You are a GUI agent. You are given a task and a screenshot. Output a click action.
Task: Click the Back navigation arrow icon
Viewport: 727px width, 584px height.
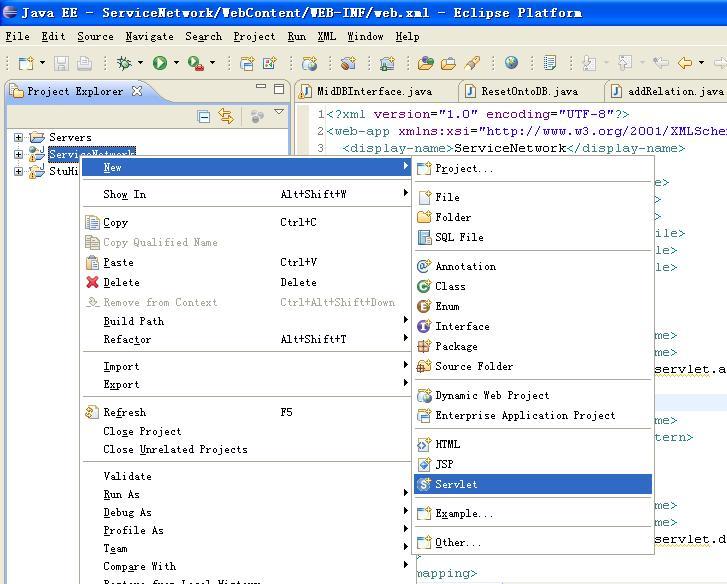coord(684,62)
